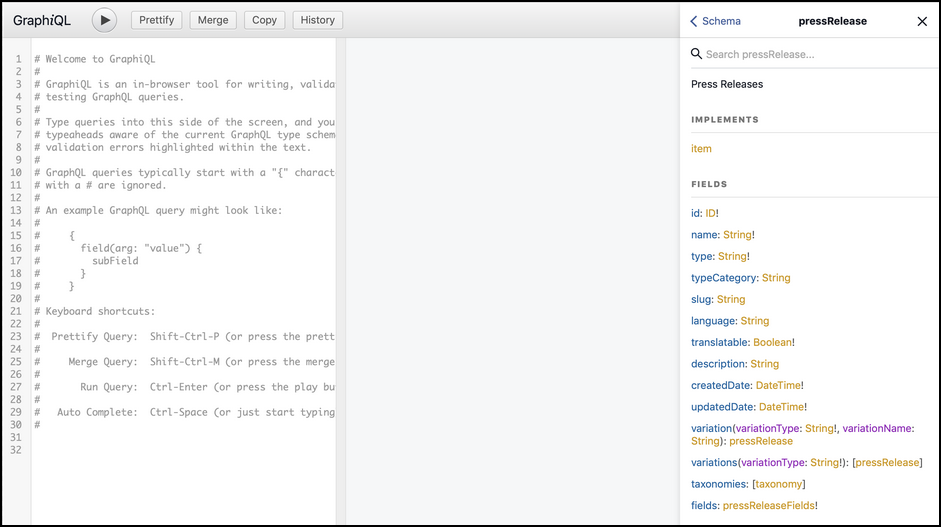This screenshot has width=941, height=527.
Task: Open DateTime type next to createdDate
Action: pyautogui.click(x=778, y=385)
